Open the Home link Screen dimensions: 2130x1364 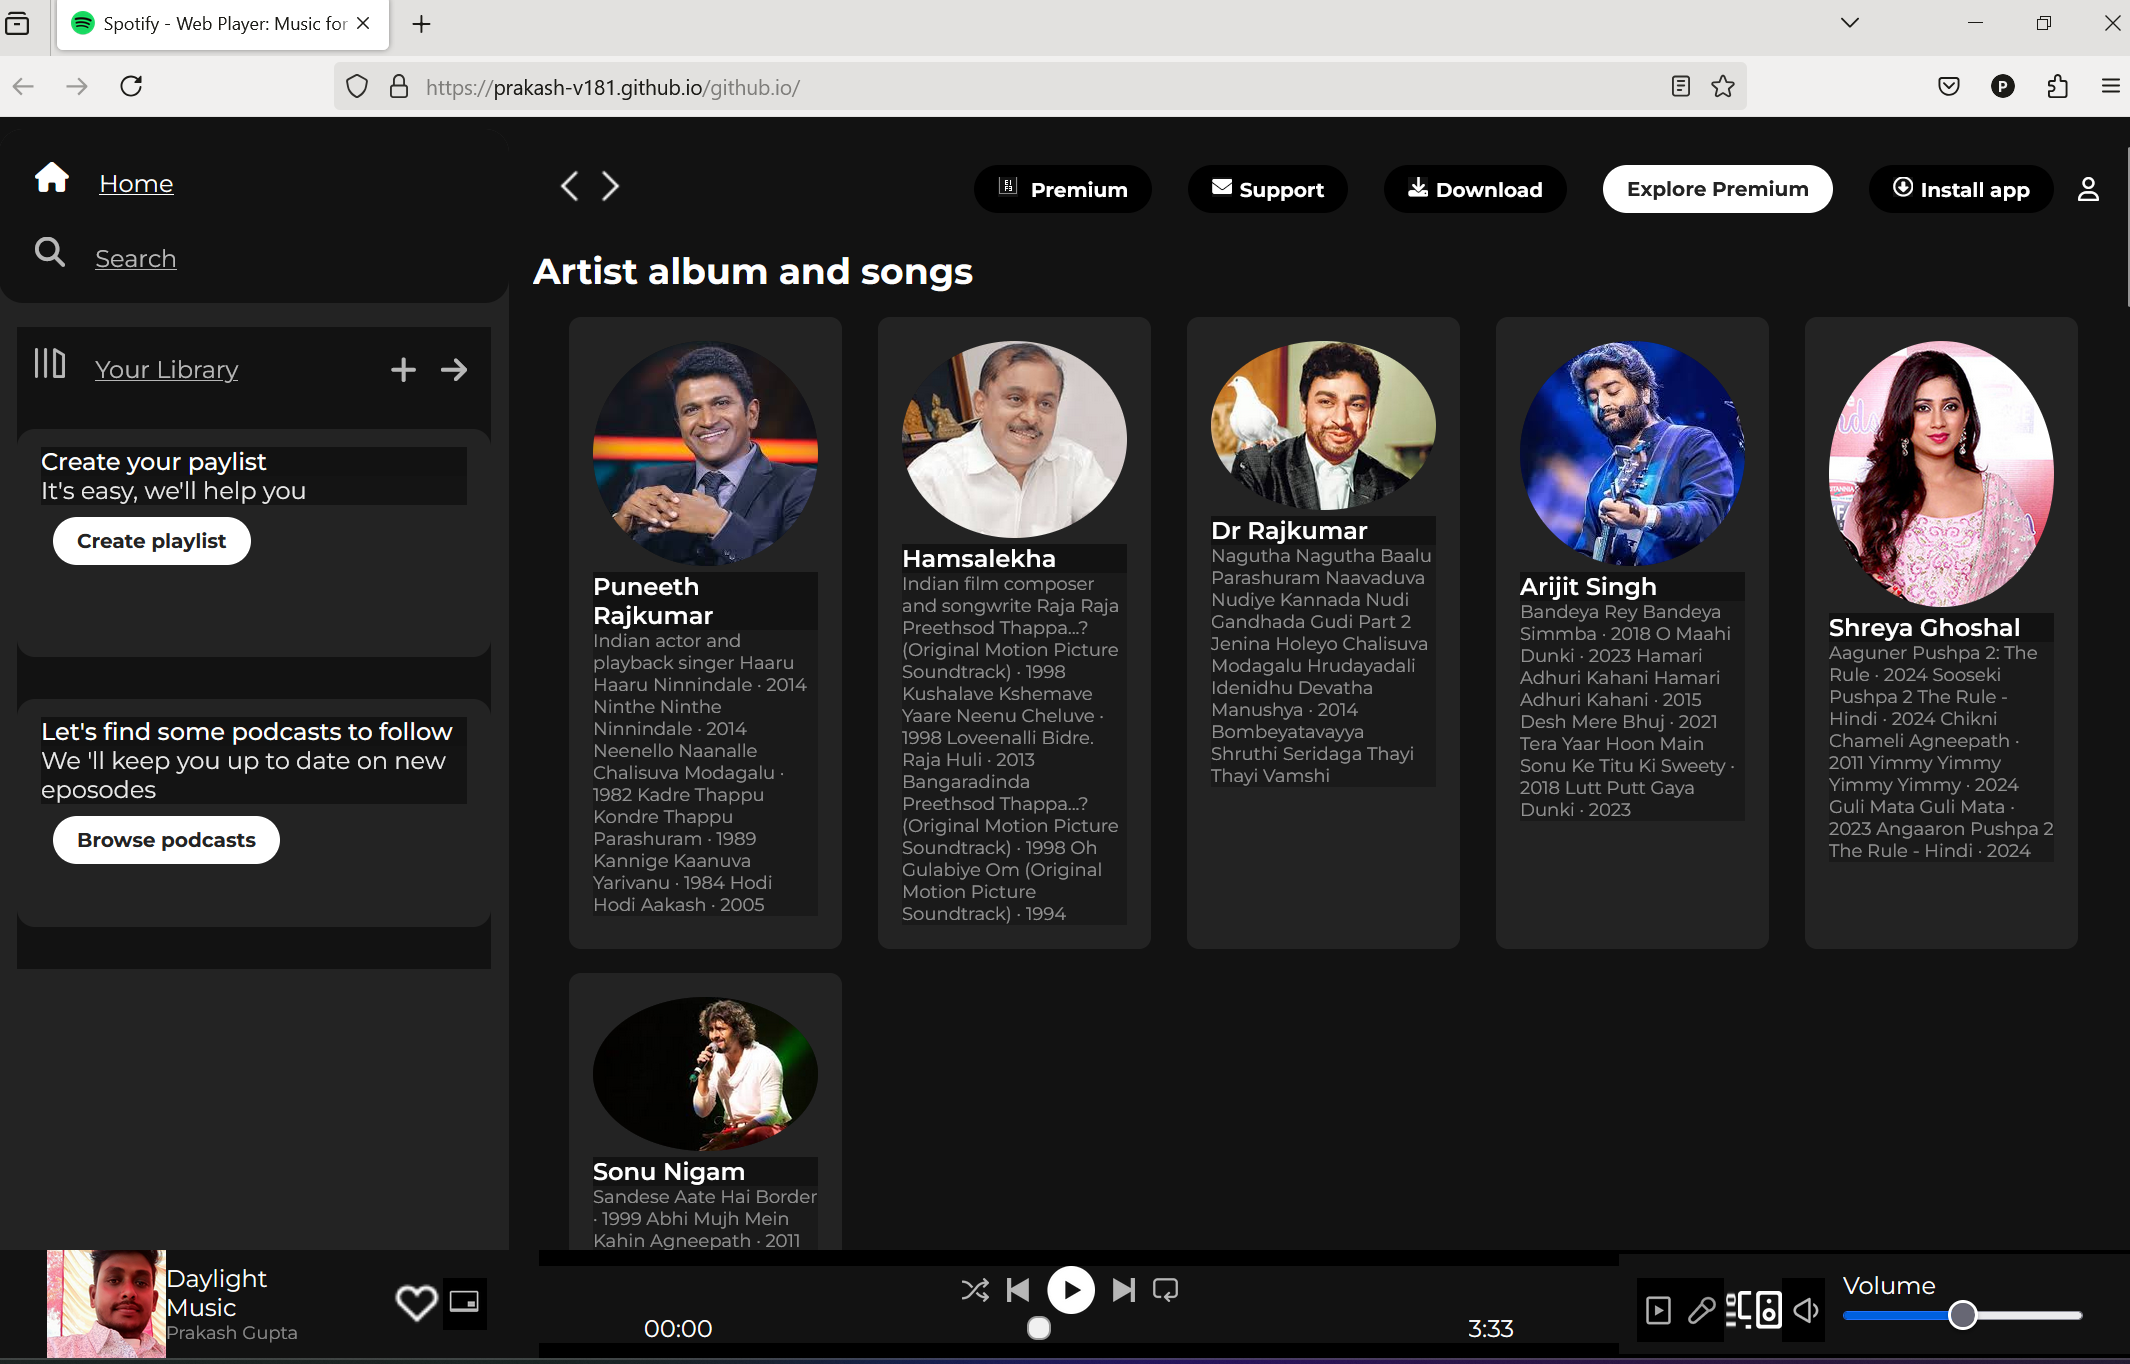(136, 184)
